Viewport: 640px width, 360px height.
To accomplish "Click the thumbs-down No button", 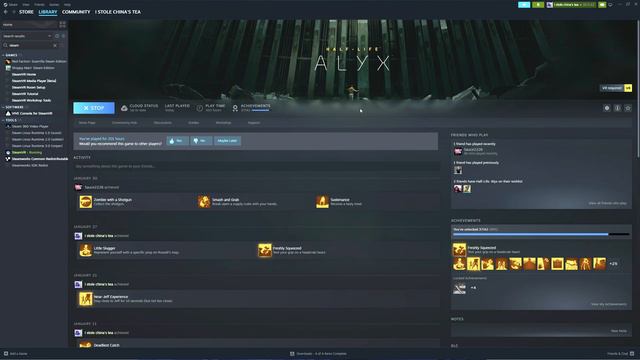I will pos(201,141).
